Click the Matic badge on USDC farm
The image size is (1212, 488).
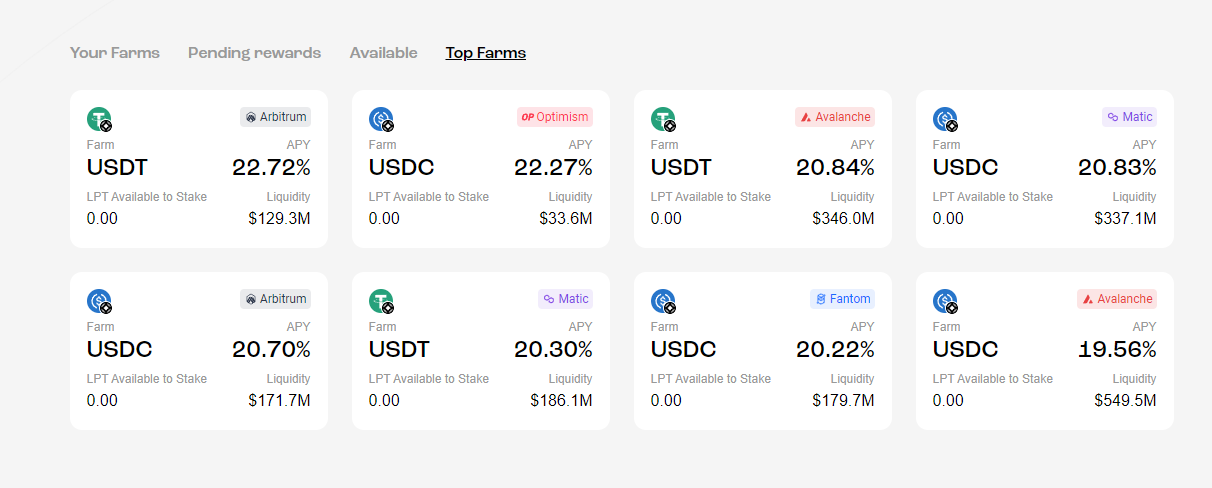[x=1129, y=117]
